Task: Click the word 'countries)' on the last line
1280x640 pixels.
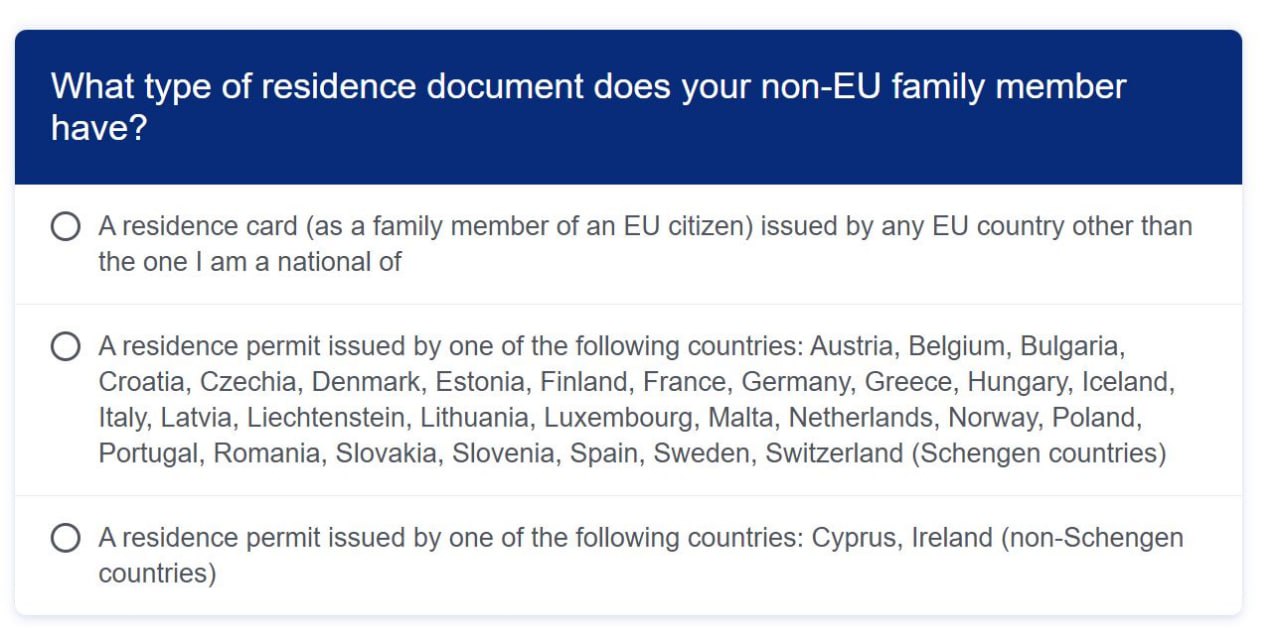Action: point(157,574)
